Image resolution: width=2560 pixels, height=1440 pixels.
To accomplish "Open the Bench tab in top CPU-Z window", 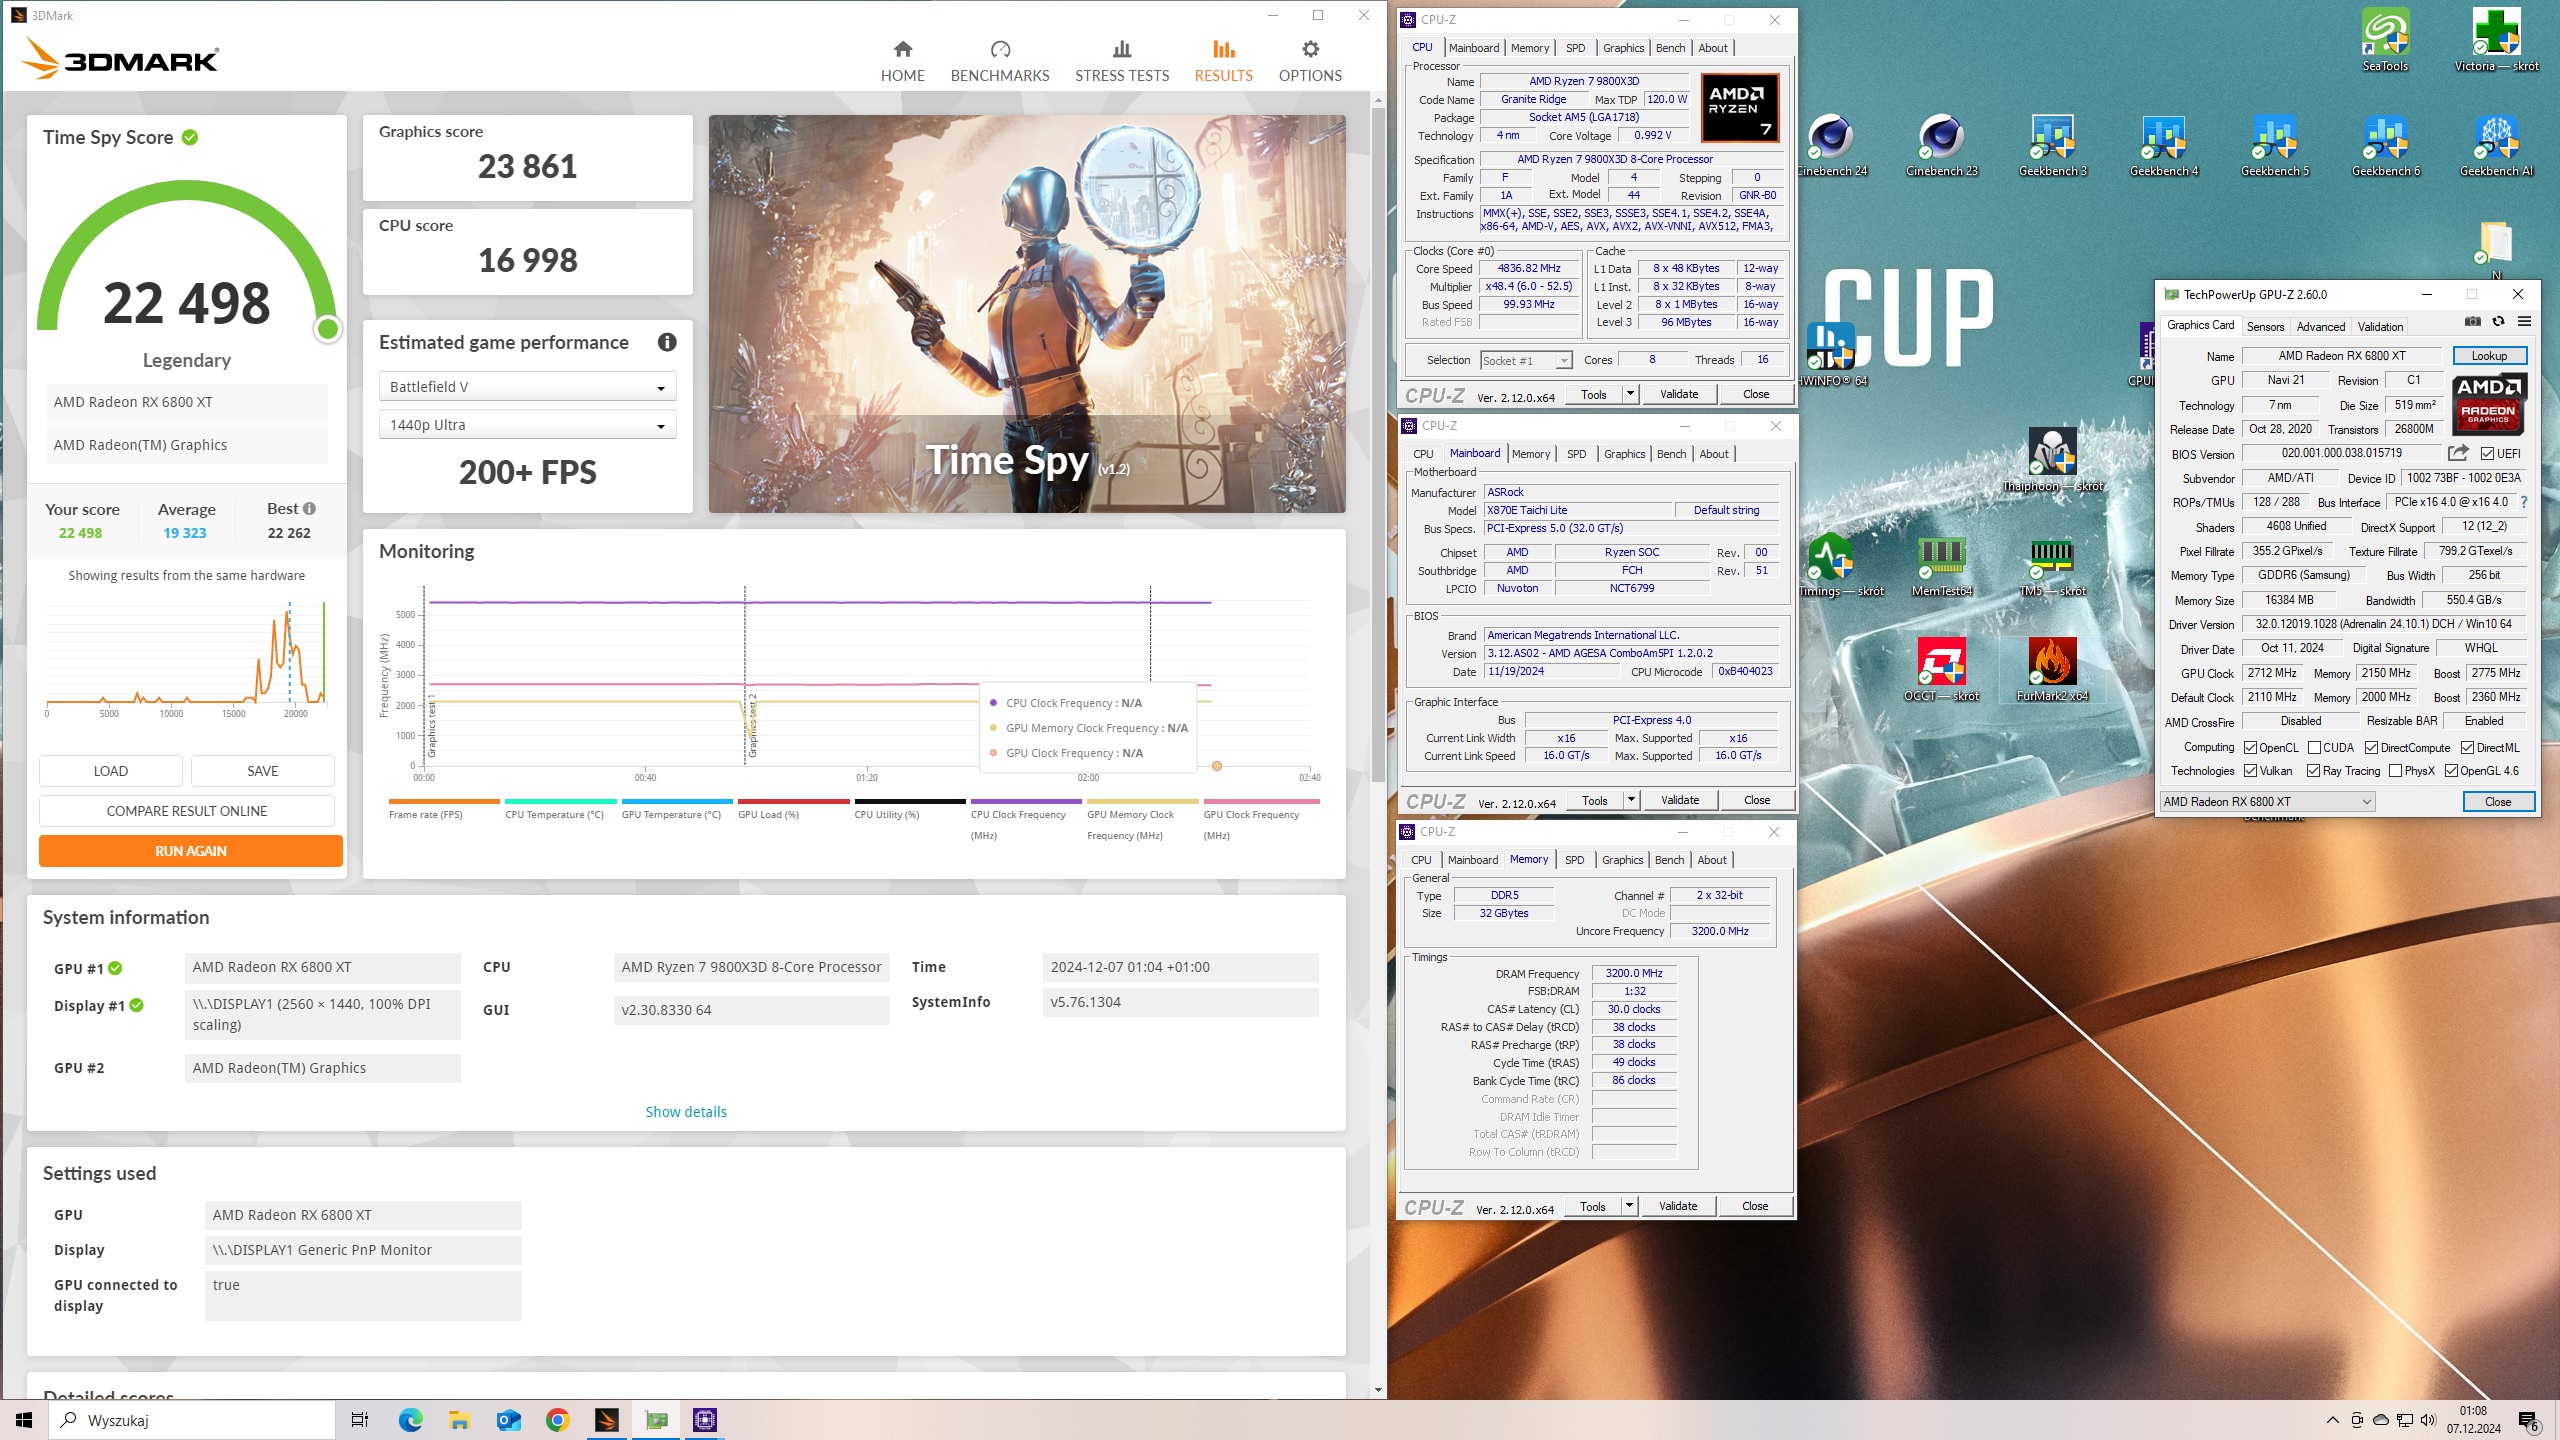I will [1670, 48].
